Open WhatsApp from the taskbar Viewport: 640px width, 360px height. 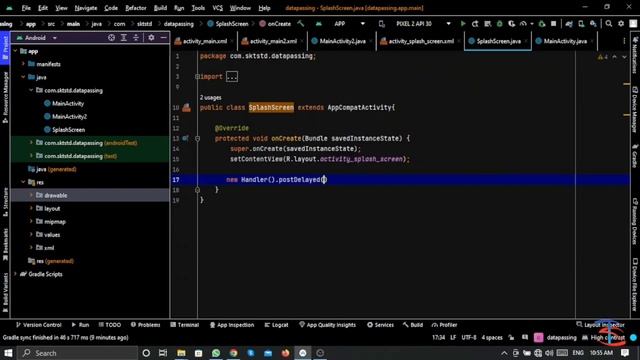tap(216, 353)
